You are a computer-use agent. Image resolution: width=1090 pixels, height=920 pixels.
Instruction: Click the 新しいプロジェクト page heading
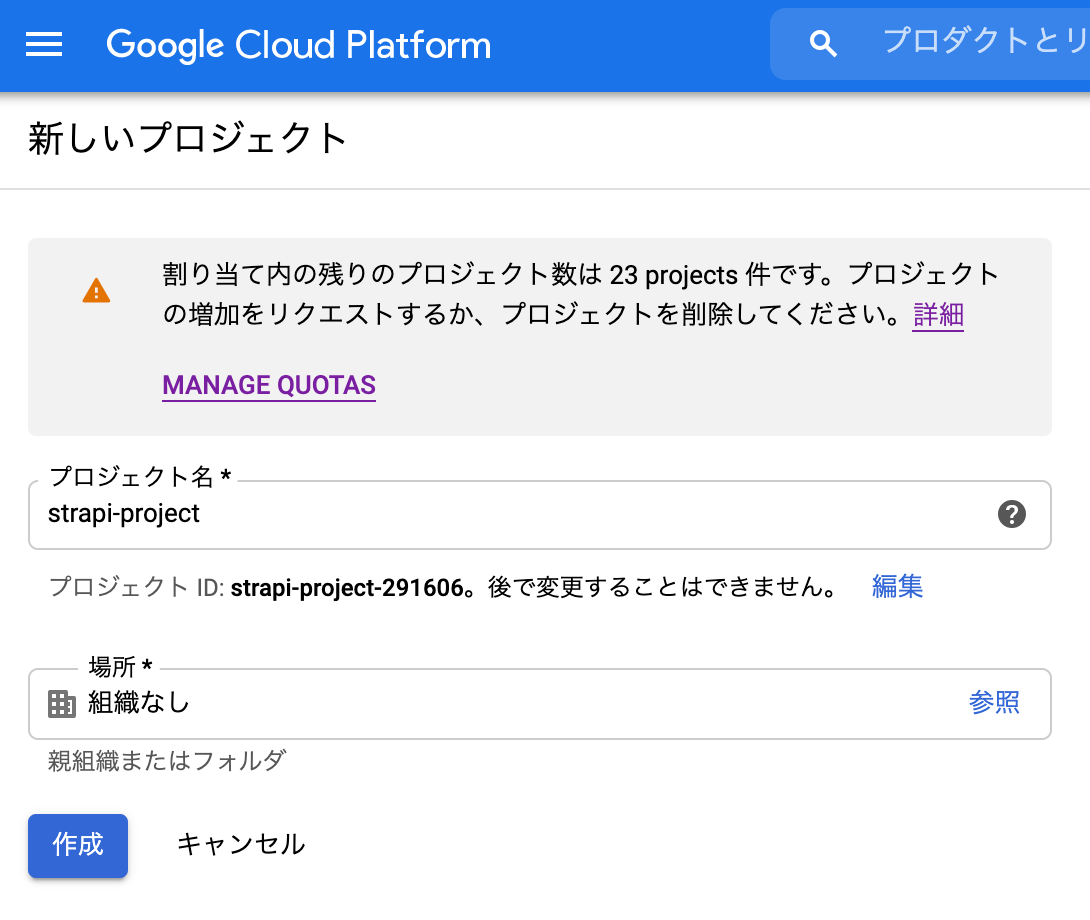188,138
